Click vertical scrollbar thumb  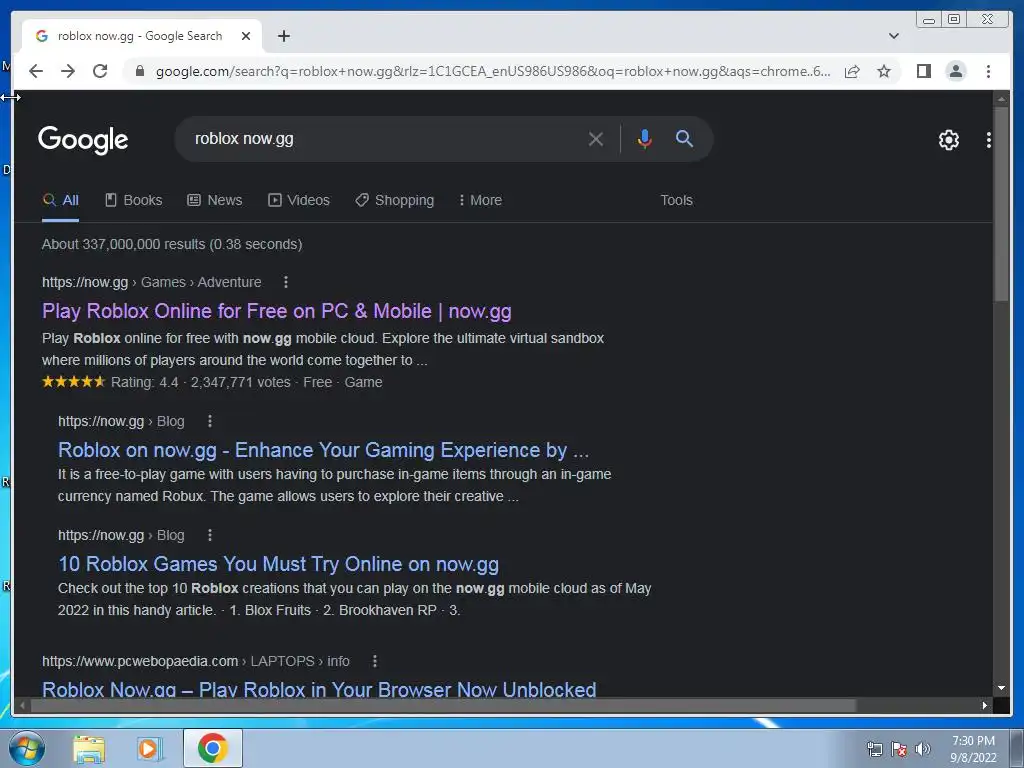pos(1001,204)
